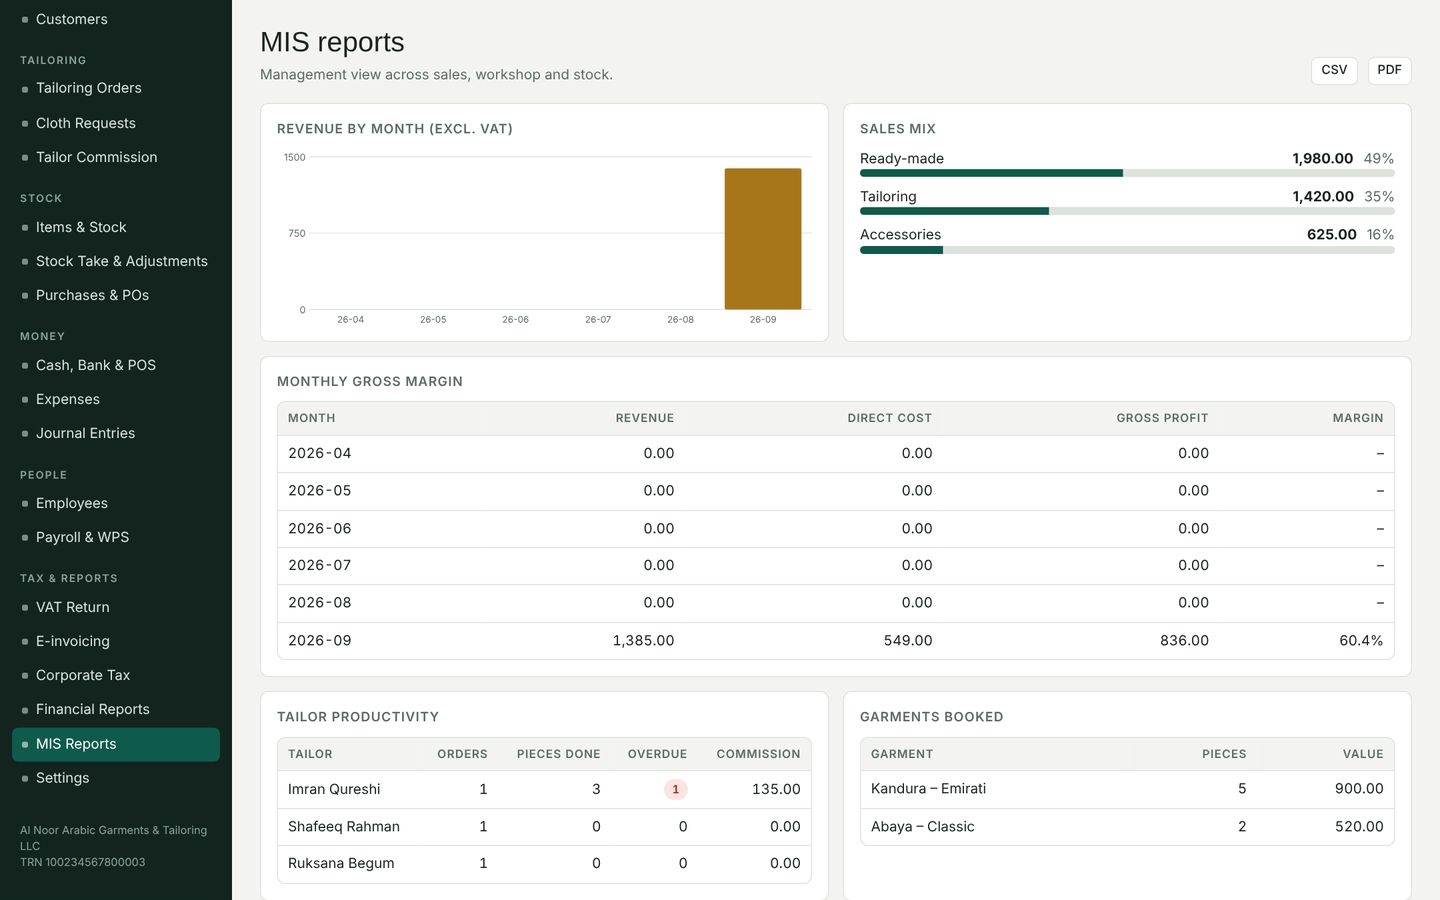
Task: Open Tailor Commission page
Action: (116, 157)
